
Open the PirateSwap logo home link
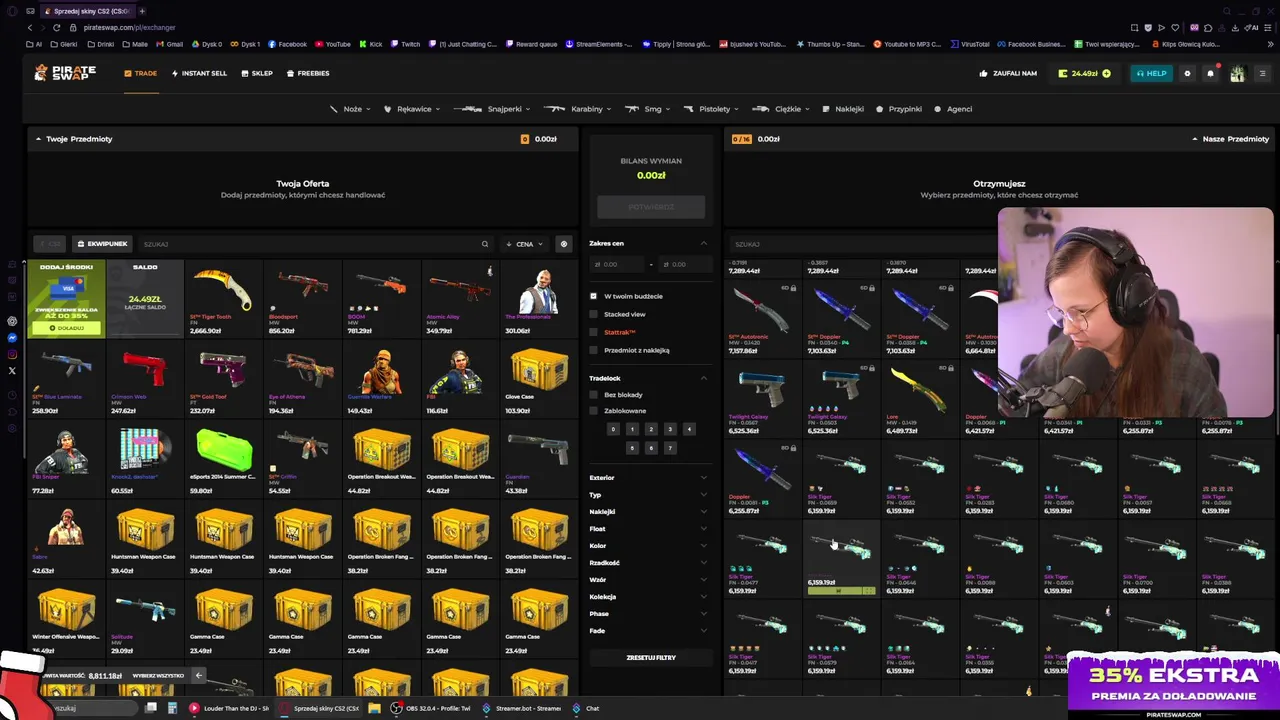point(65,73)
